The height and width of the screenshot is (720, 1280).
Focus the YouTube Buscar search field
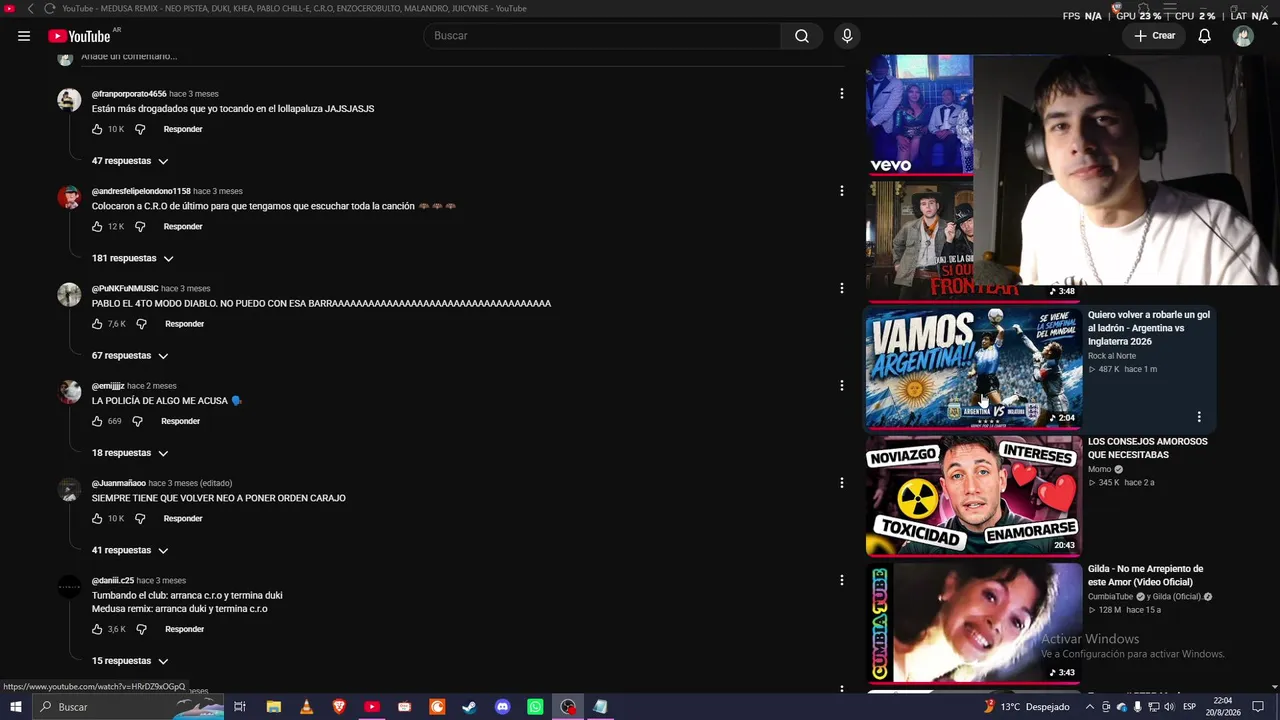[x=603, y=36]
